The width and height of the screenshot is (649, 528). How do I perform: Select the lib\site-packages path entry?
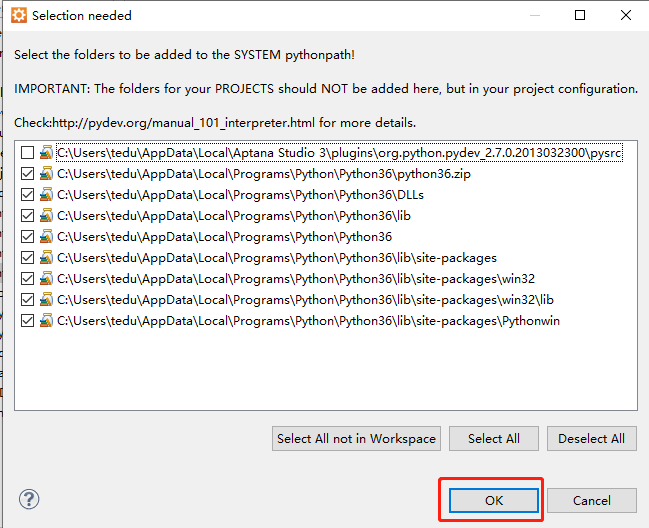pyautogui.click(x=276, y=258)
